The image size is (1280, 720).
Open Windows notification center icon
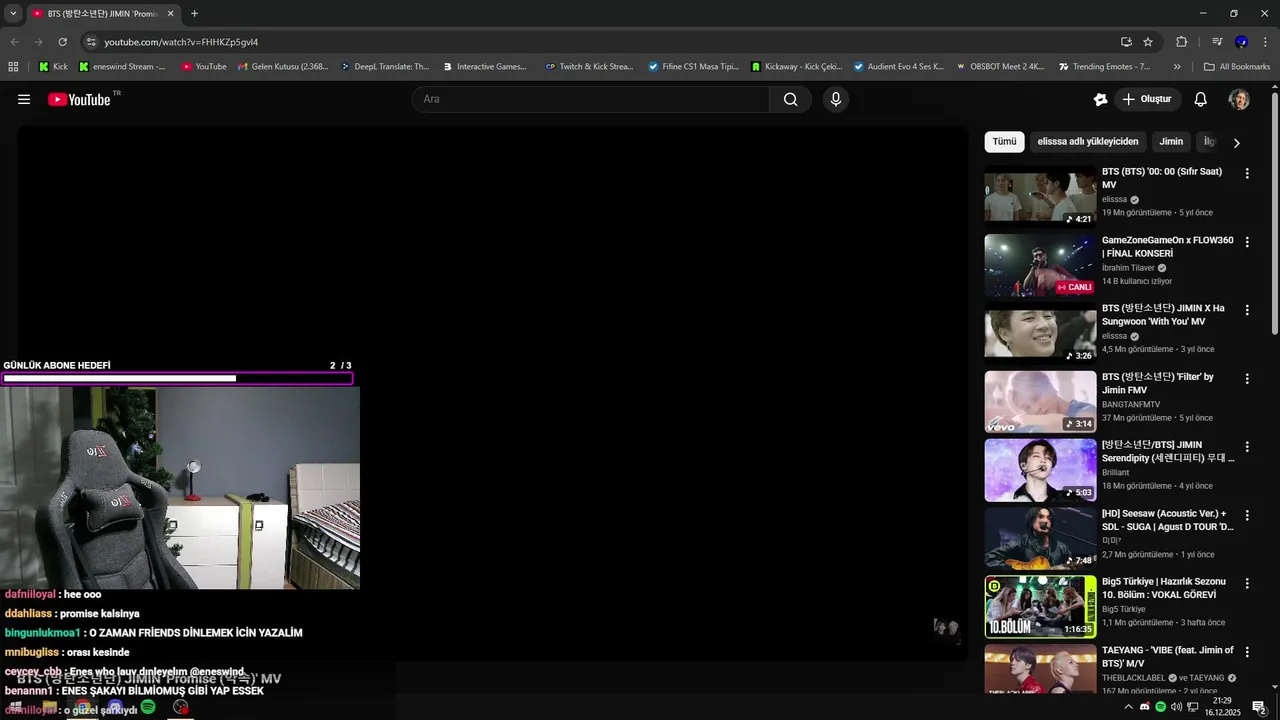(x=1259, y=707)
